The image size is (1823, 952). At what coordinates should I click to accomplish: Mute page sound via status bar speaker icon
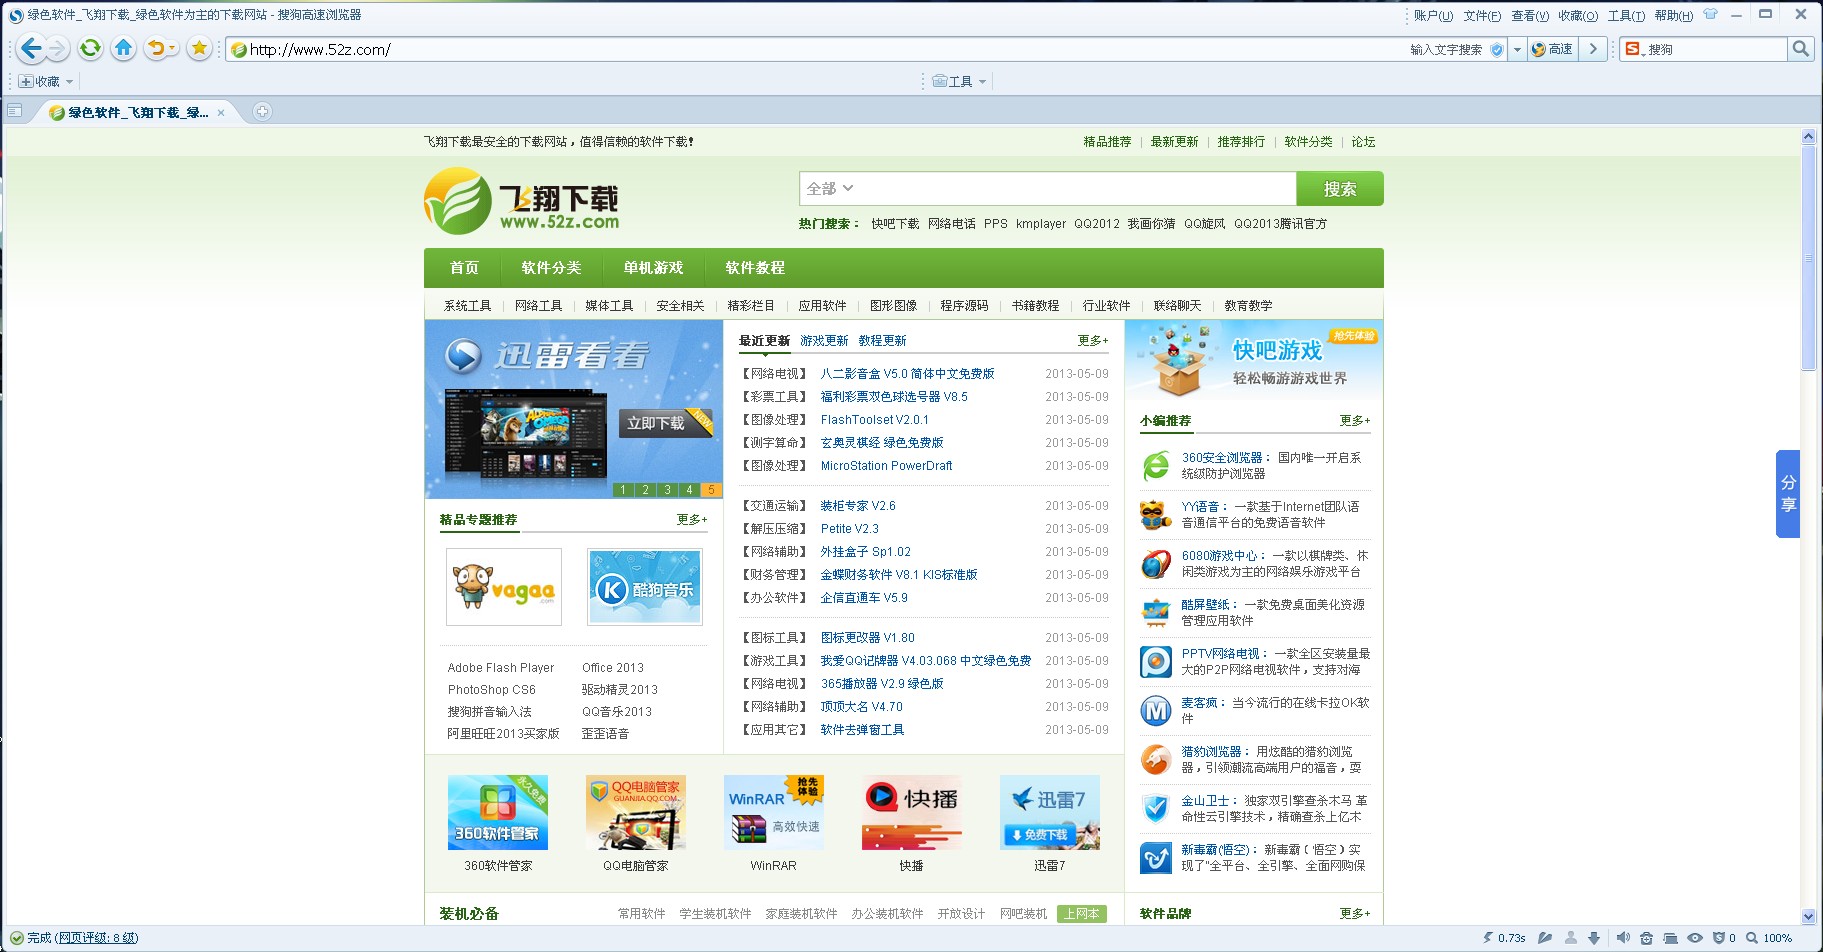[1622, 938]
